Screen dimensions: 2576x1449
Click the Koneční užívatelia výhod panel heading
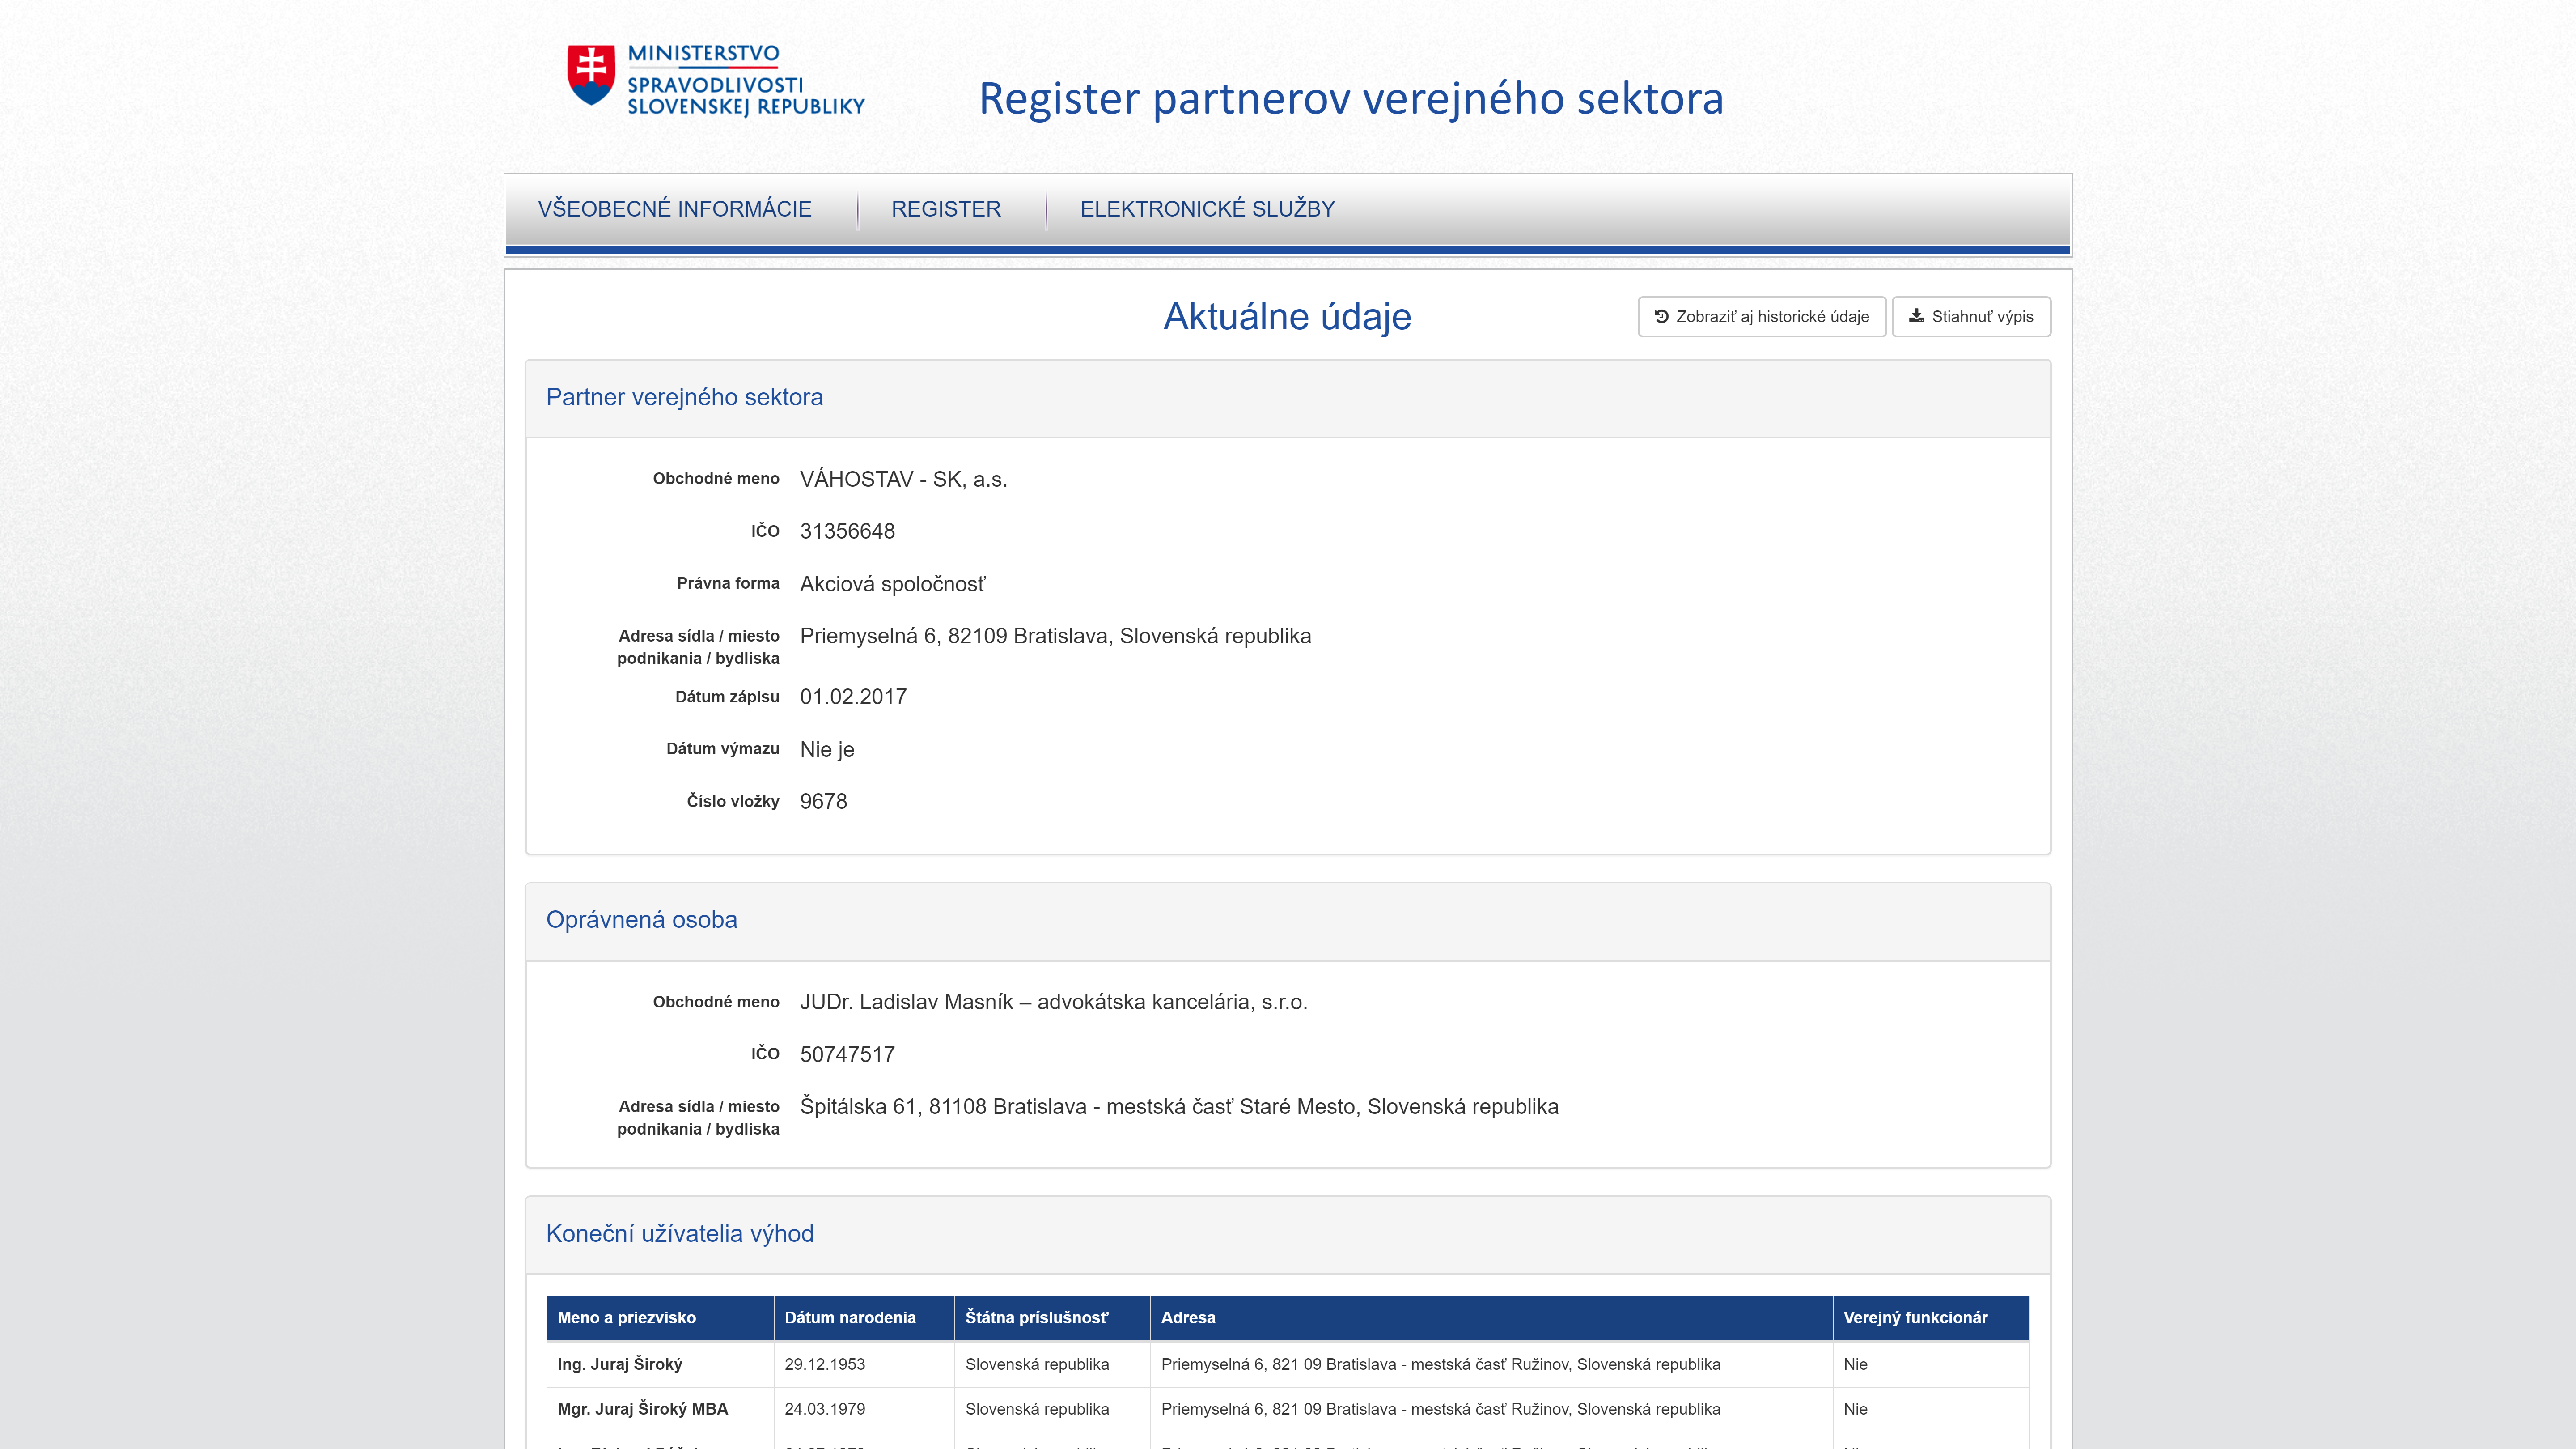pyautogui.click(x=679, y=1234)
